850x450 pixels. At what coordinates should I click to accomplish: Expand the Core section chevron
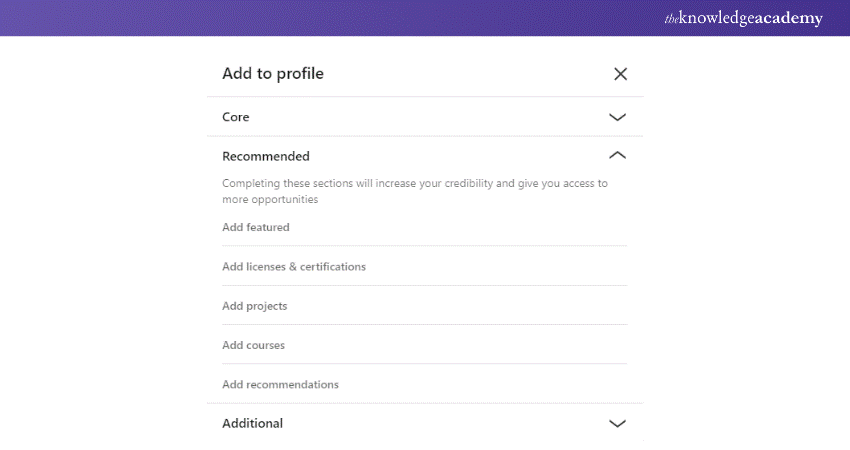point(617,117)
